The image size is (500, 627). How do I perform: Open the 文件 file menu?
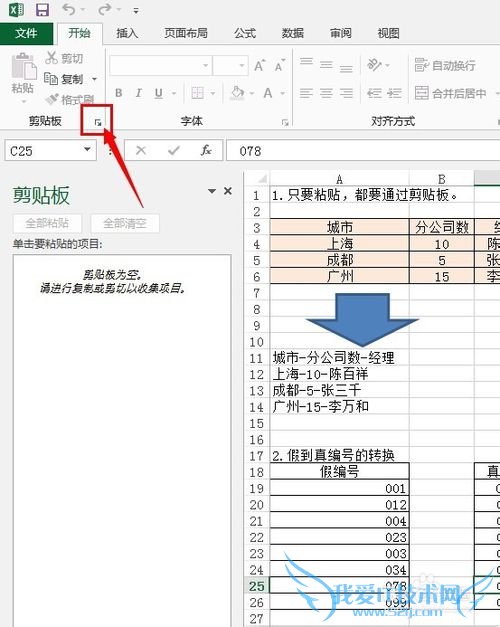tap(26, 33)
